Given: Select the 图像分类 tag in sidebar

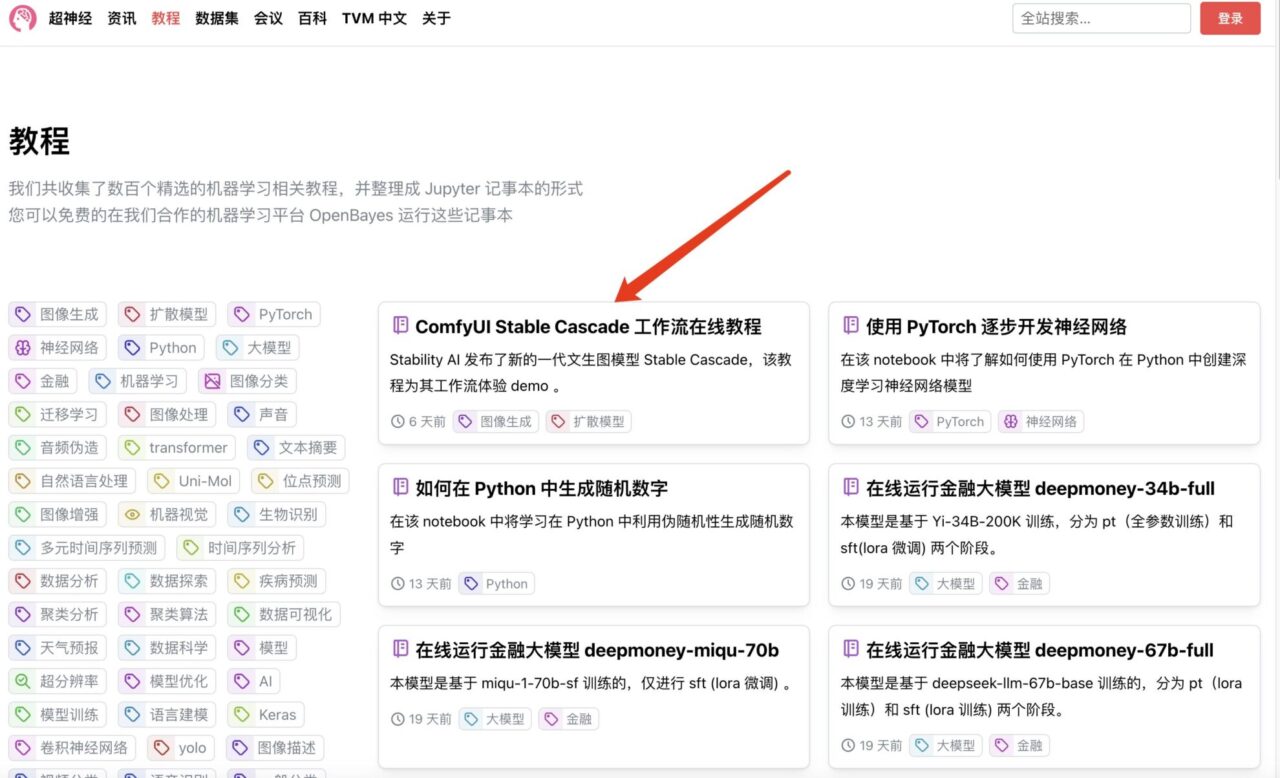Looking at the screenshot, I should tap(247, 381).
